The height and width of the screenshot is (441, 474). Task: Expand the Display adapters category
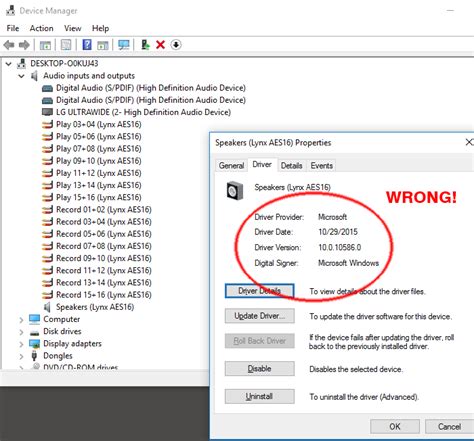click(x=21, y=344)
